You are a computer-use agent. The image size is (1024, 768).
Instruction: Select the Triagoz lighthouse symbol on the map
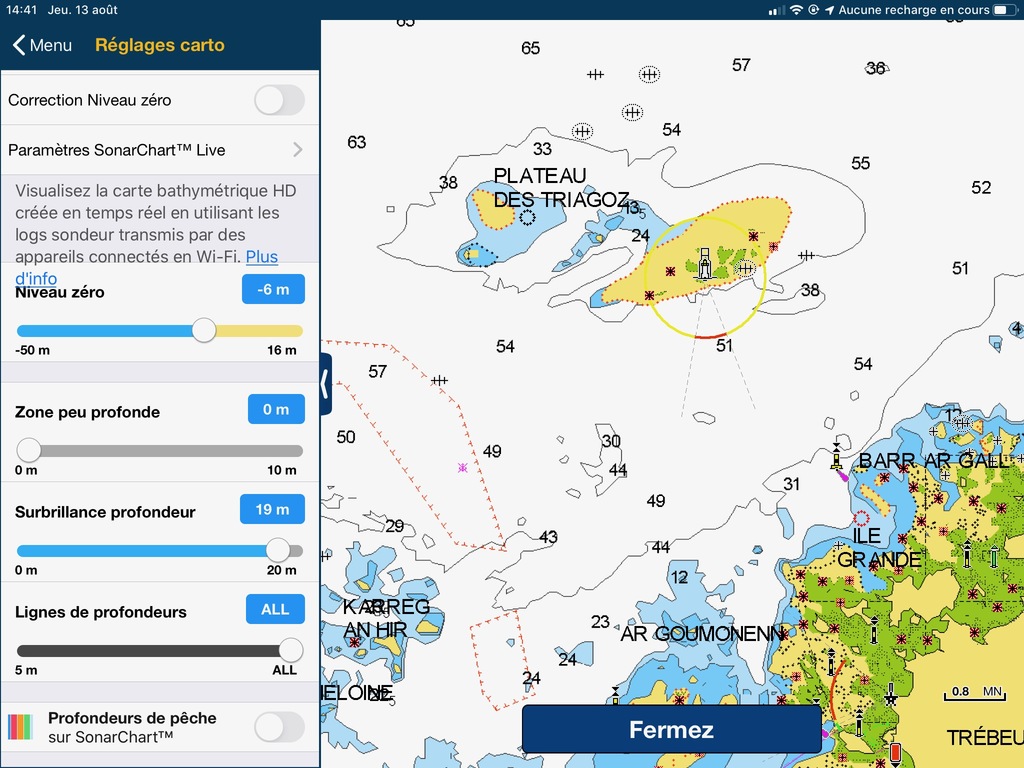(x=705, y=263)
